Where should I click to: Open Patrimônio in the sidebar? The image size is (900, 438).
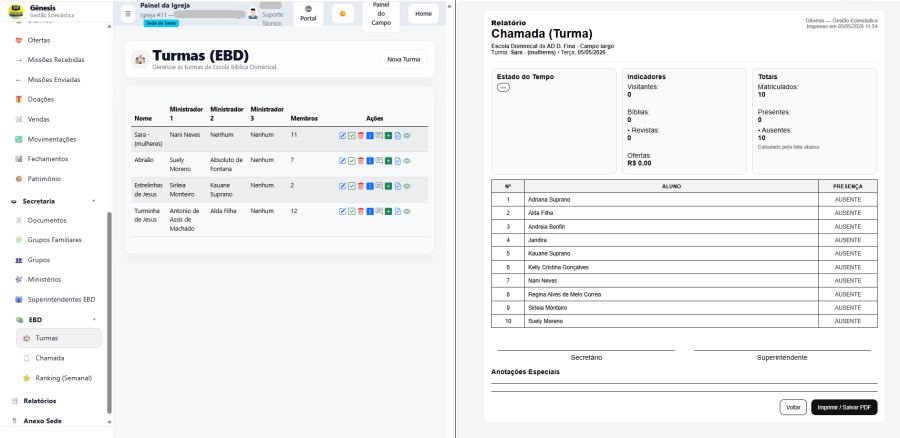click(x=44, y=179)
